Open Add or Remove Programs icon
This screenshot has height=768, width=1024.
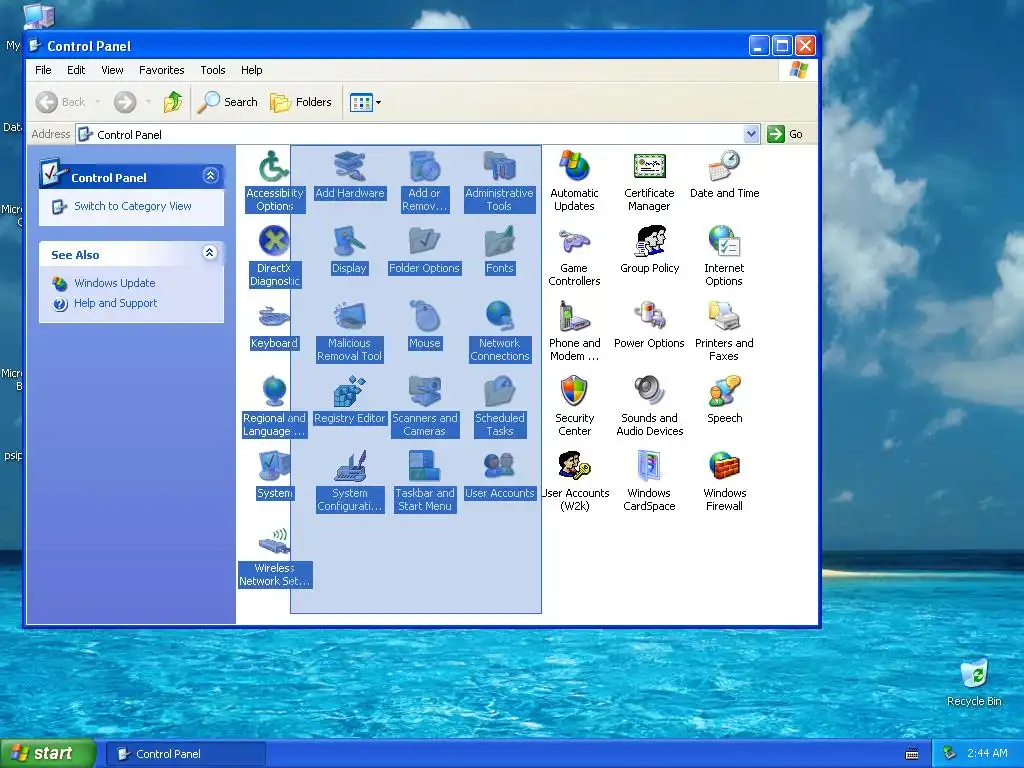click(x=424, y=167)
